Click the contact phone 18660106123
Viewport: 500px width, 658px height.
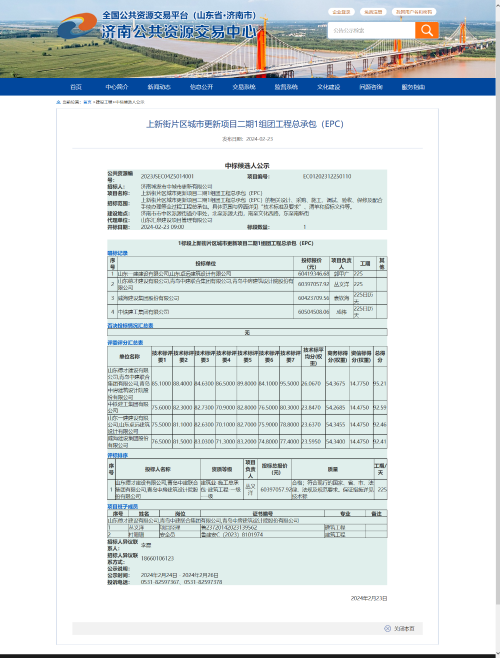pyautogui.click(x=157, y=558)
